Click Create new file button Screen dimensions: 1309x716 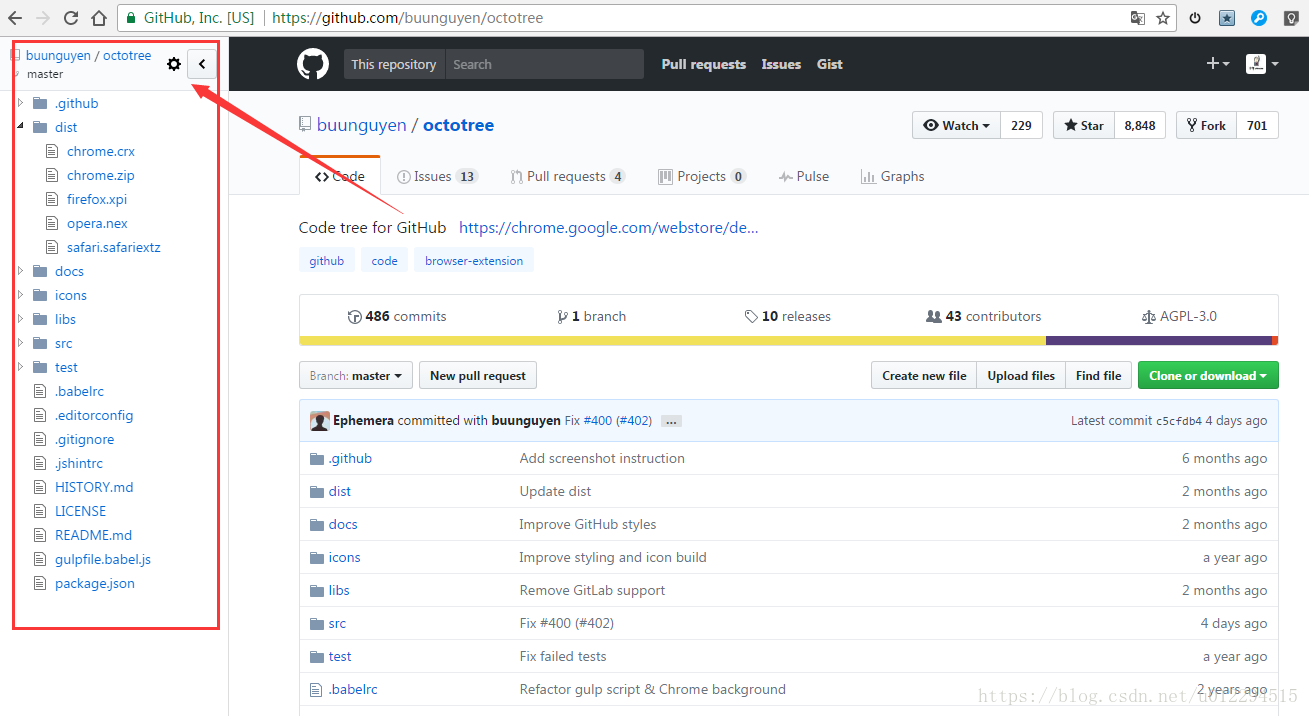tap(924, 376)
